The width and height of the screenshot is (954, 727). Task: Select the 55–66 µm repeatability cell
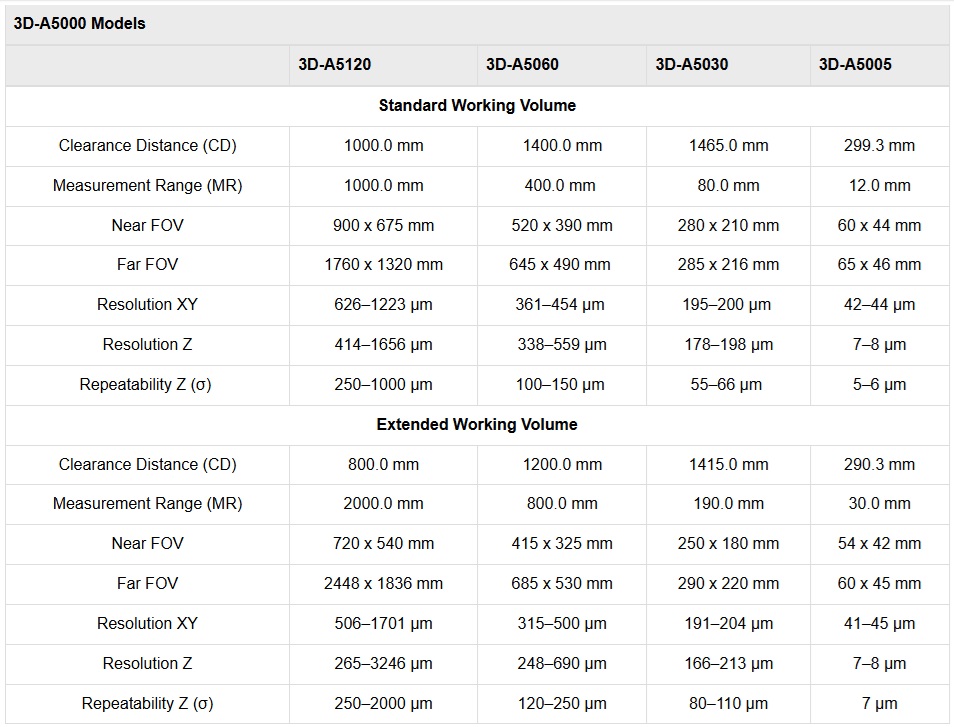728,385
